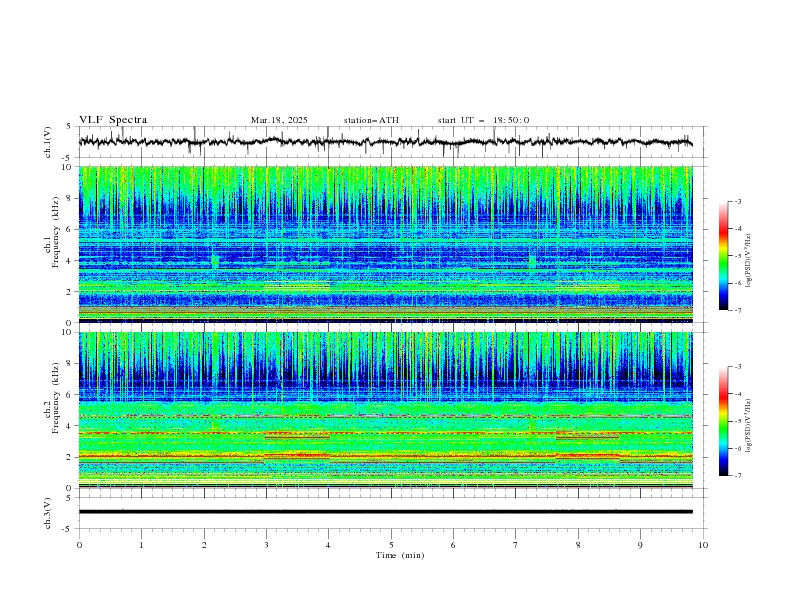Click time-axis tick label "3"
The image size is (792, 612).
click(x=266, y=545)
